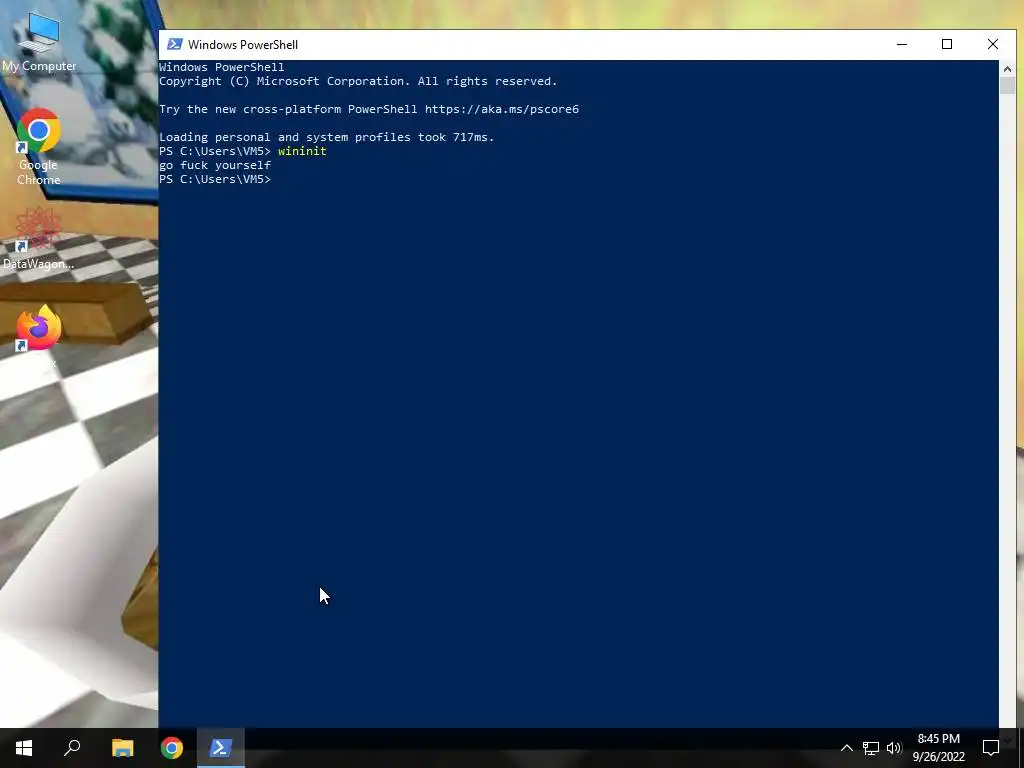
Task: Close the Windows PowerShell window
Action: (993, 44)
